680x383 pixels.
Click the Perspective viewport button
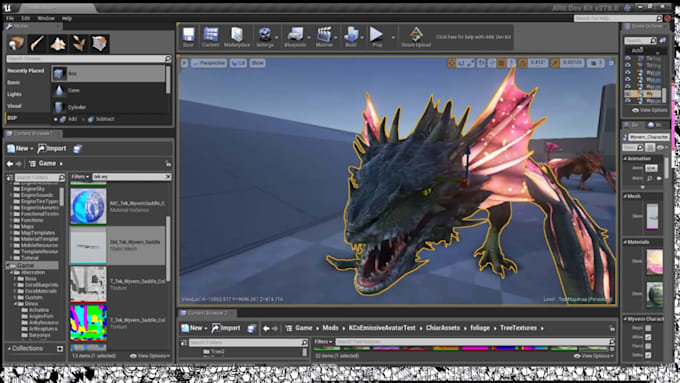tap(209, 63)
